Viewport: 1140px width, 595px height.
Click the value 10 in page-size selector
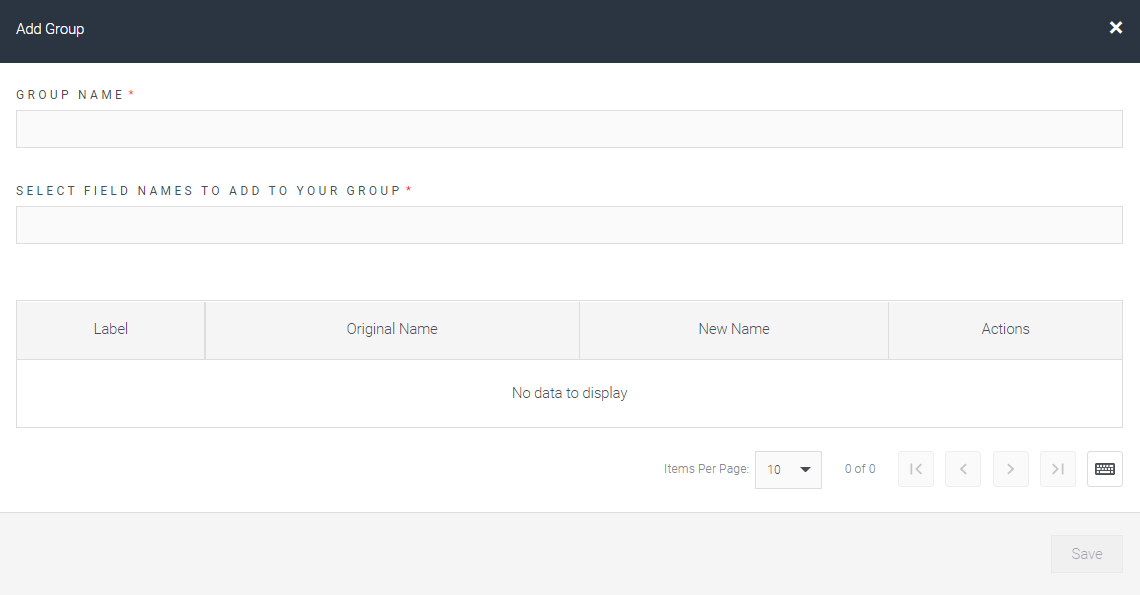point(775,469)
